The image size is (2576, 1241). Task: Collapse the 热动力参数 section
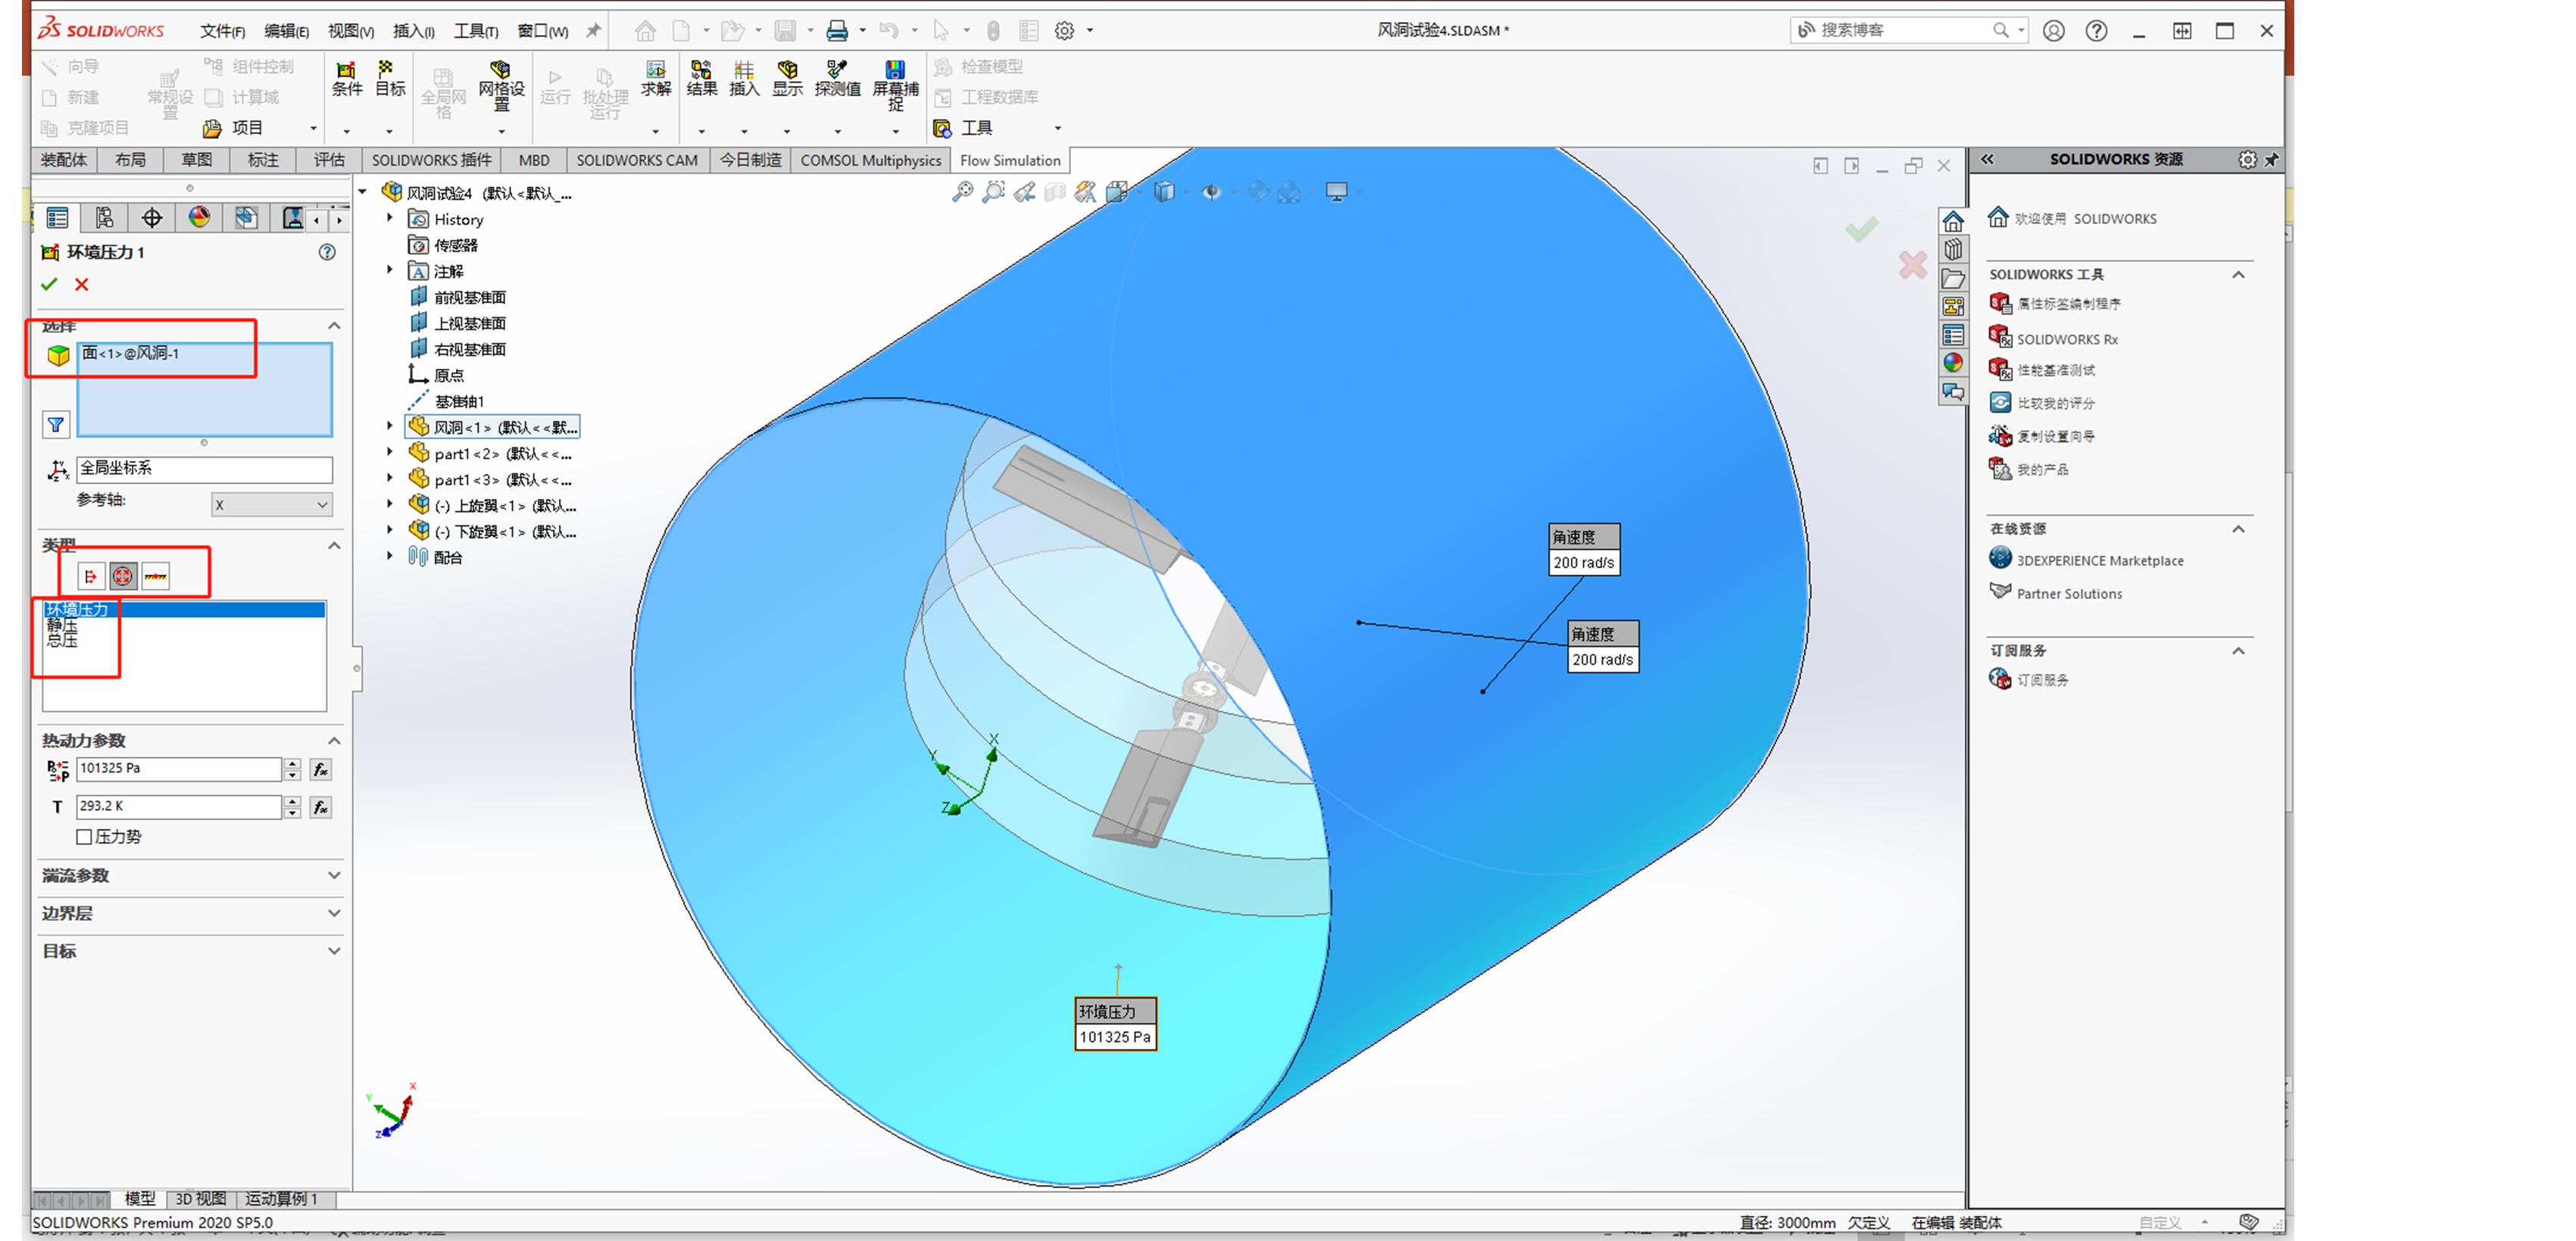click(334, 740)
